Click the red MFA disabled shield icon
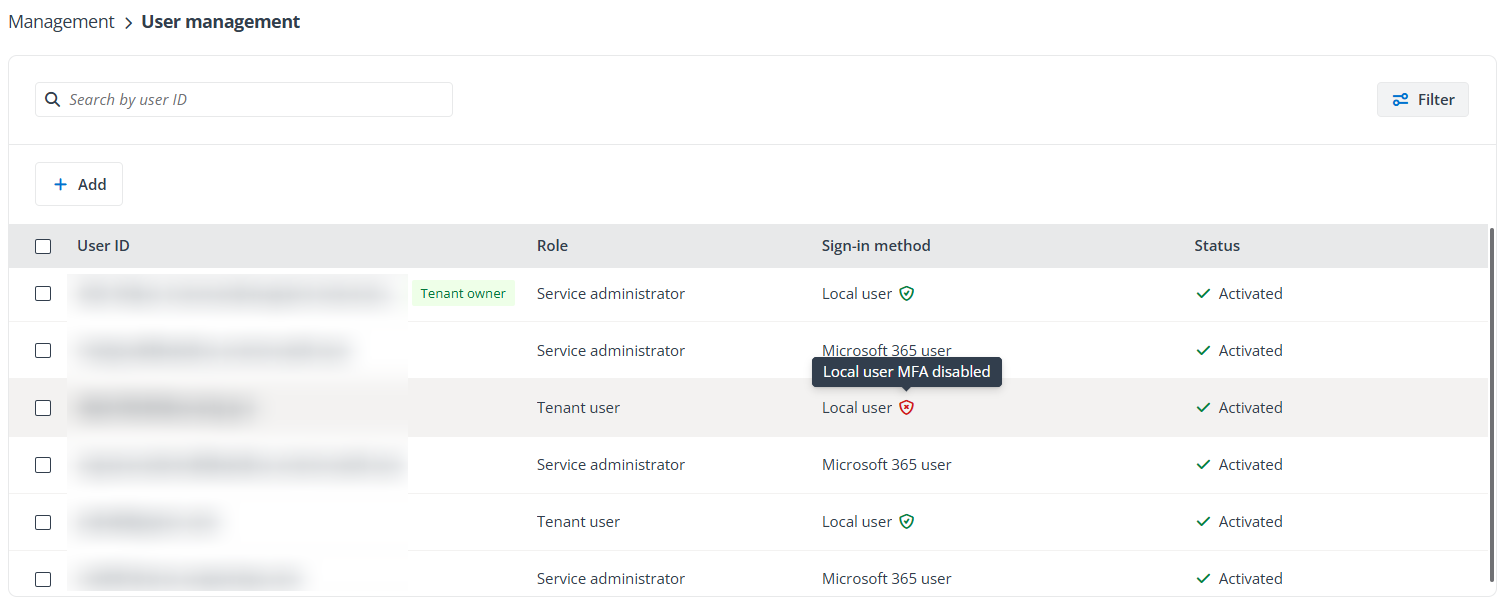This screenshot has width=1507, height=611. pos(907,407)
